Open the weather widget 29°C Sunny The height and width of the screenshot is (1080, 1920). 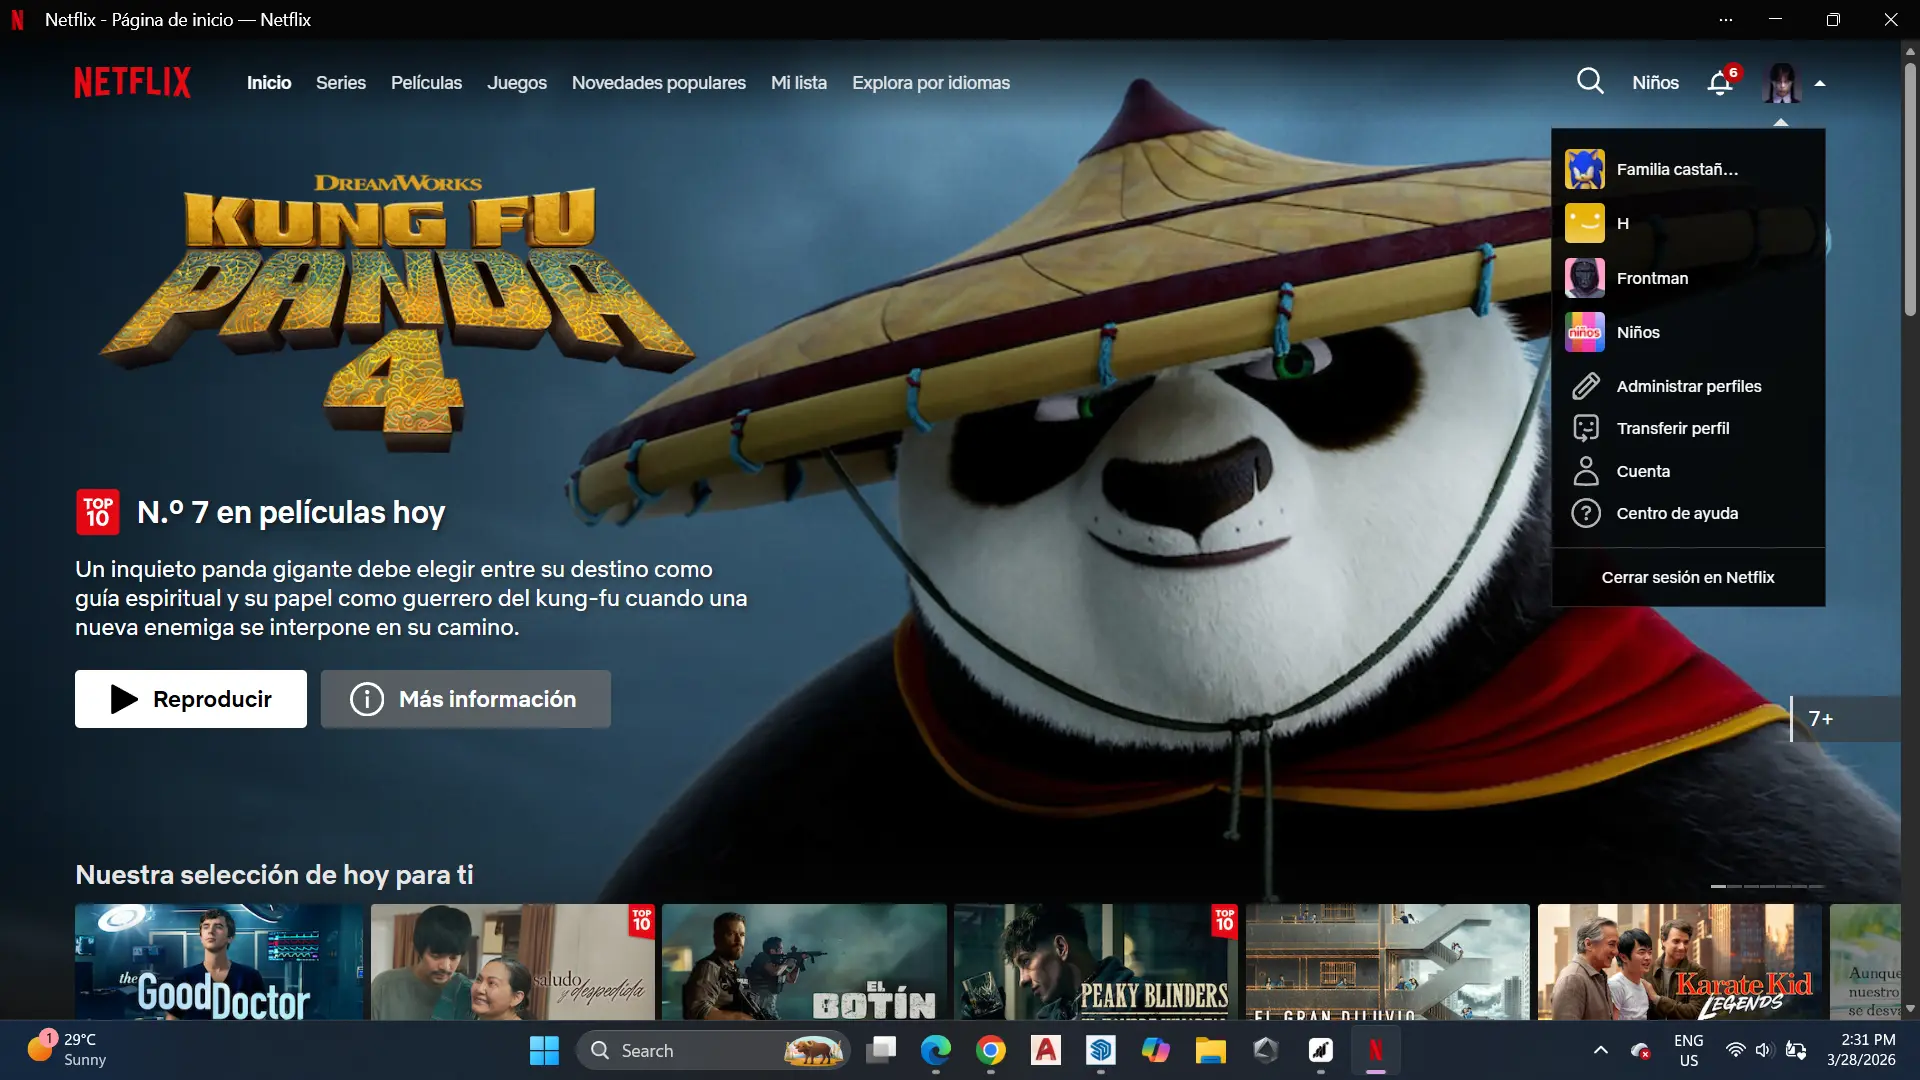(x=67, y=1050)
